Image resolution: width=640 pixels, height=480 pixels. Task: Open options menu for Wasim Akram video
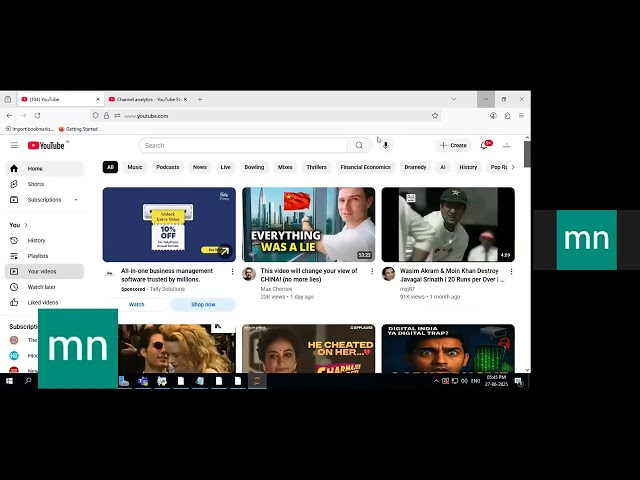pyautogui.click(x=511, y=271)
